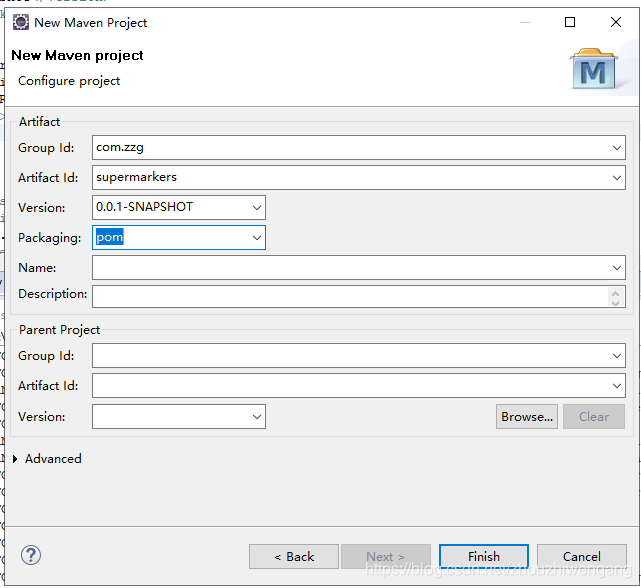Maximize the New Maven Project dialog
Screen dimensions: 641x588
(x=570, y=22)
